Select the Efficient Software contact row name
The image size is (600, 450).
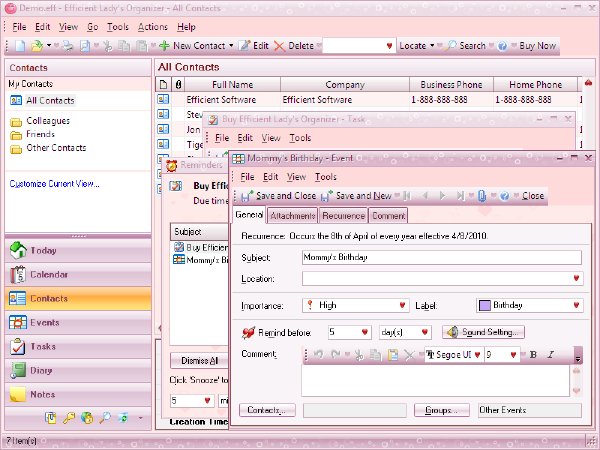(221, 99)
